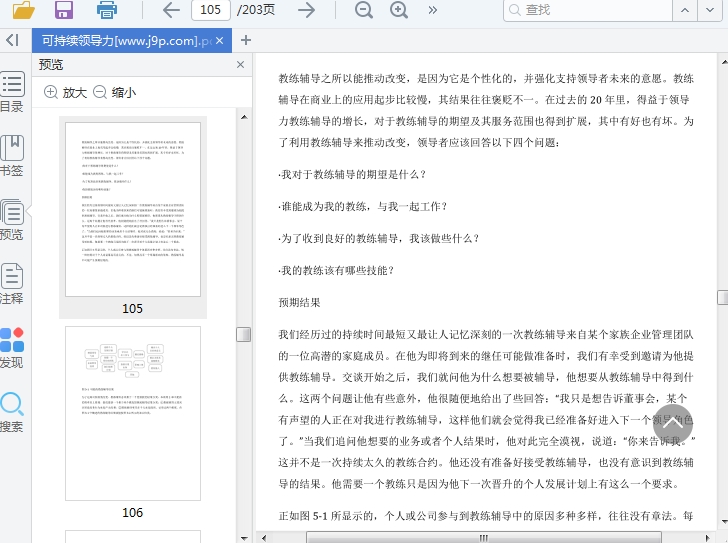Jump to top with the round up-arrow button

tap(672, 424)
